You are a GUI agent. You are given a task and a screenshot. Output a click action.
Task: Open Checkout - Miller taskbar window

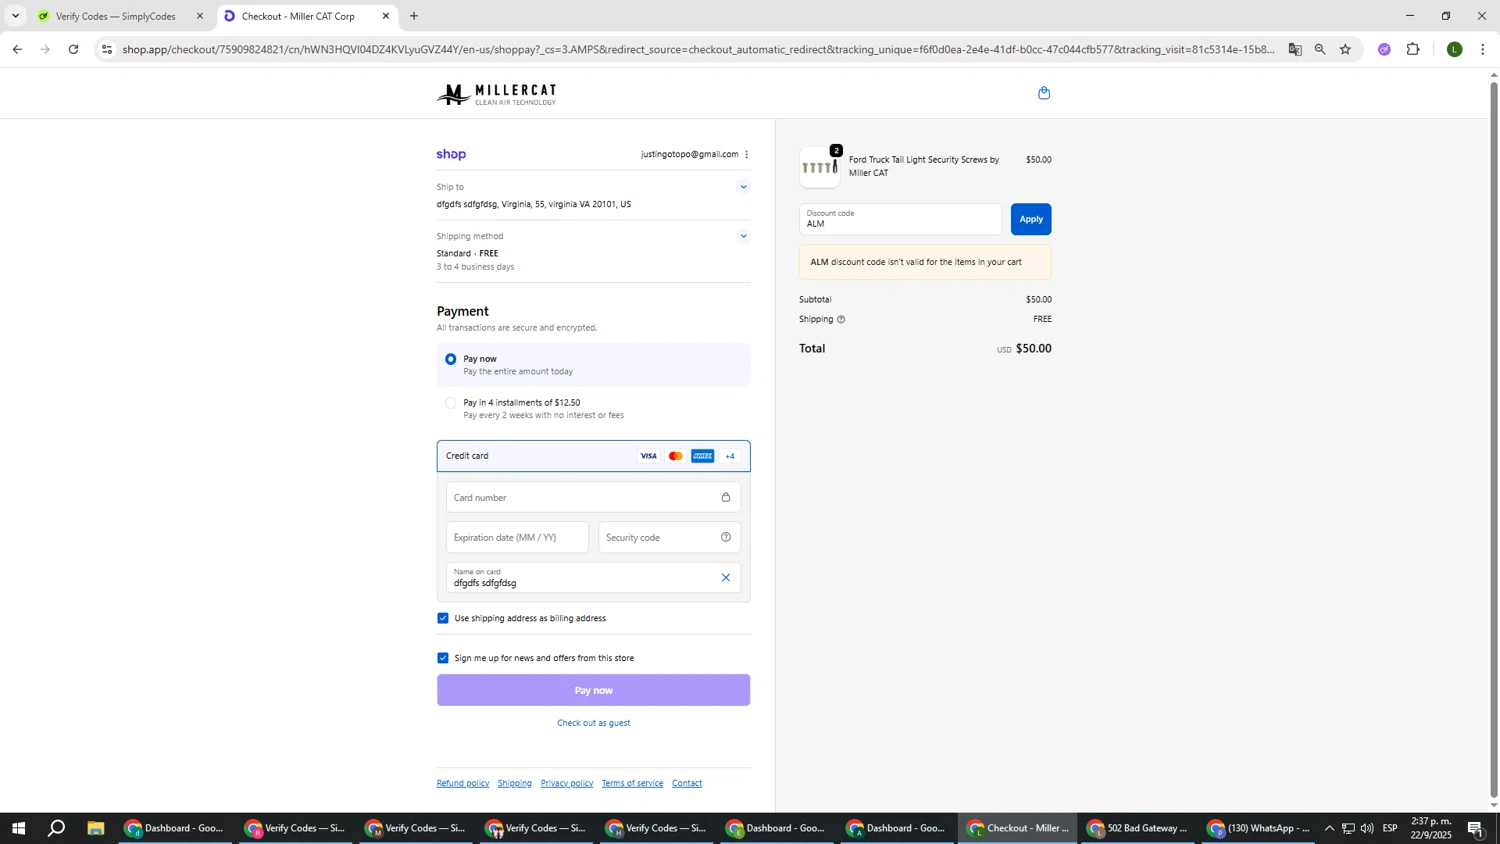pos(1018,828)
